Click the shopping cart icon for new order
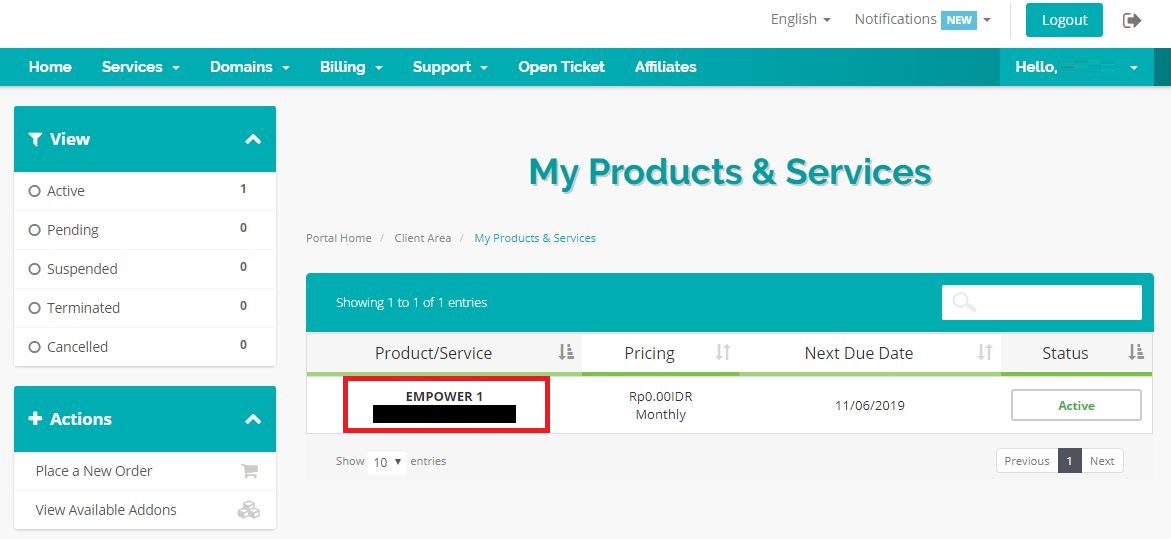 pyautogui.click(x=249, y=471)
